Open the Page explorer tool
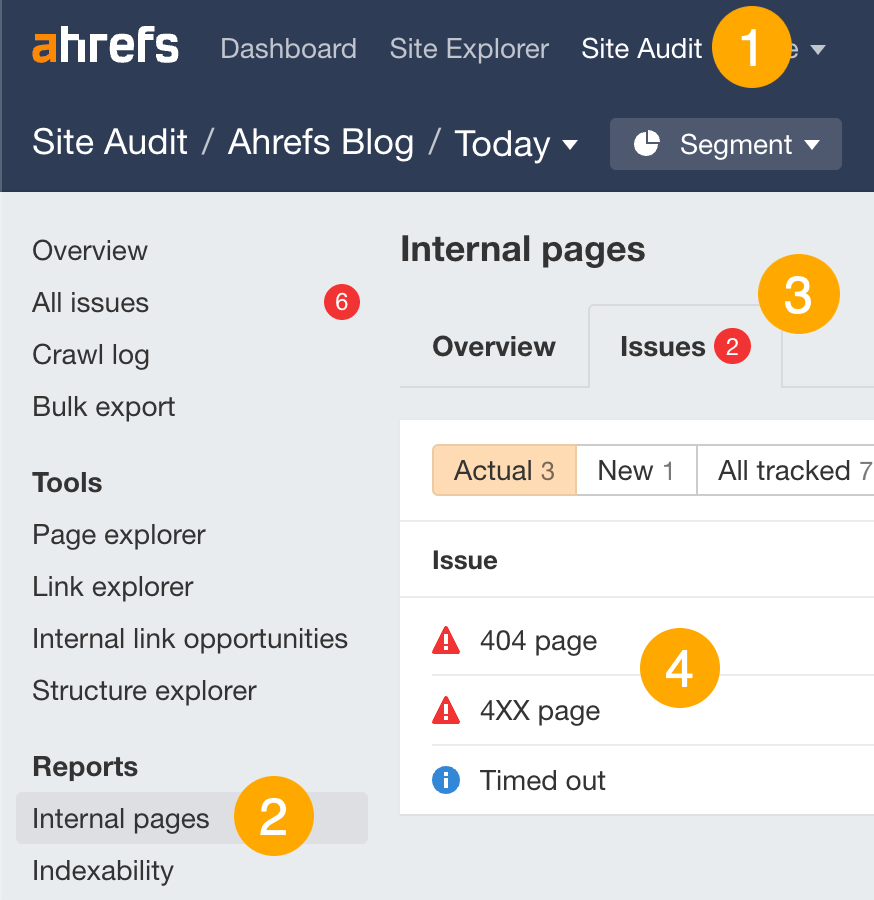The width and height of the screenshot is (874, 900). [x=118, y=535]
